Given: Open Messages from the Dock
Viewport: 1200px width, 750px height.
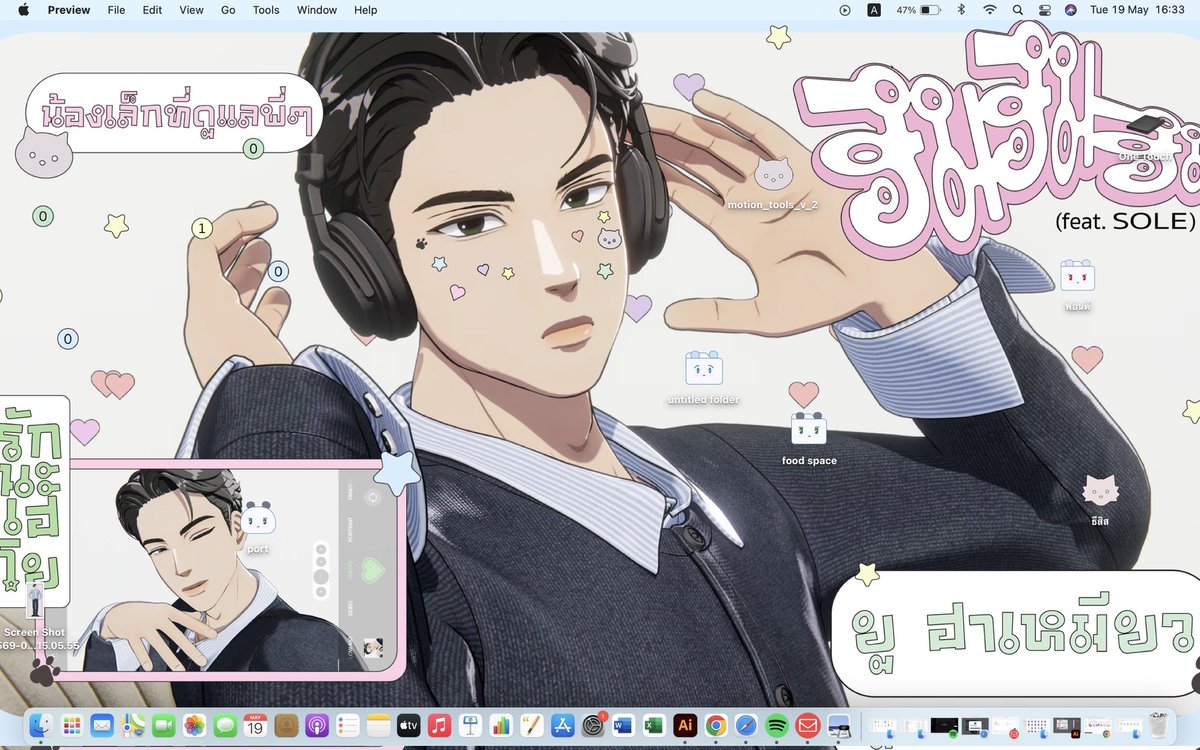Looking at the screenshot, I should click(x=224, y=725).
